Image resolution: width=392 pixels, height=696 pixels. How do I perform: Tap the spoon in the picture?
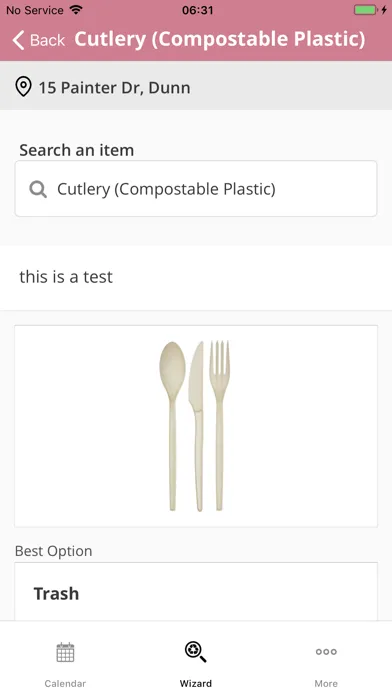coord(172,426)
